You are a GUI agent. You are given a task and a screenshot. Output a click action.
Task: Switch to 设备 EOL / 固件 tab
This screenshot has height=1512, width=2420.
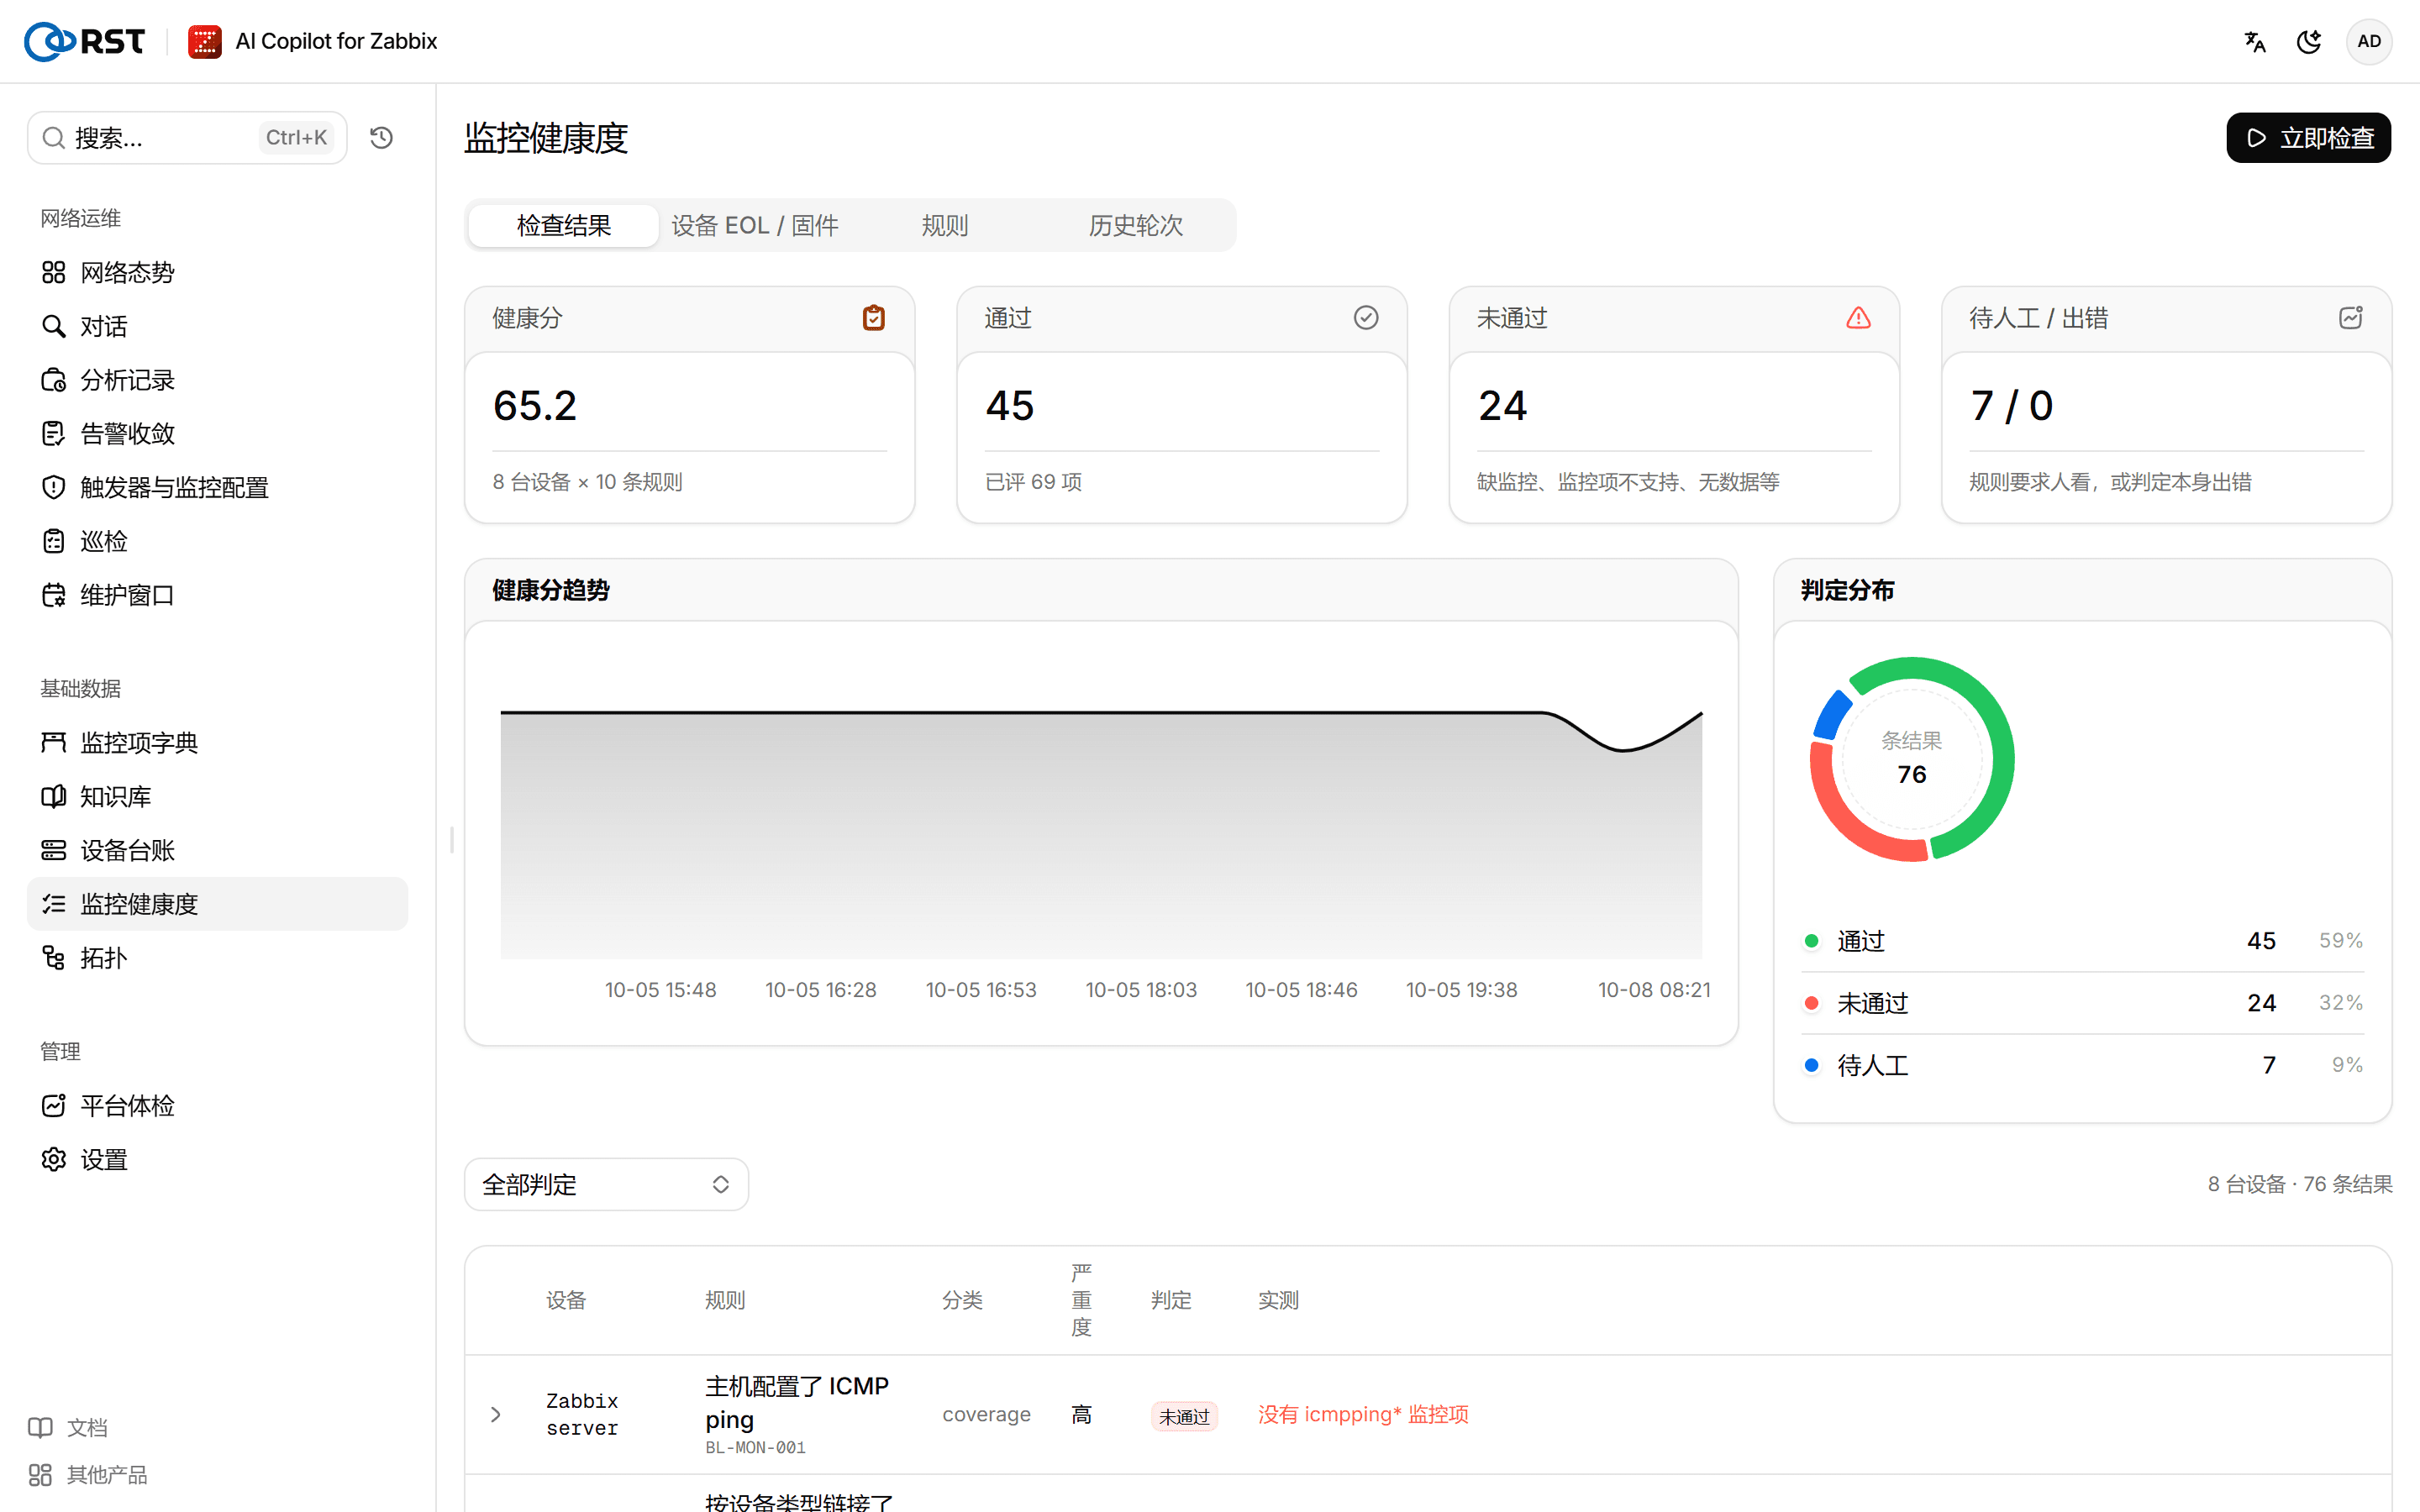click(755, 225)
